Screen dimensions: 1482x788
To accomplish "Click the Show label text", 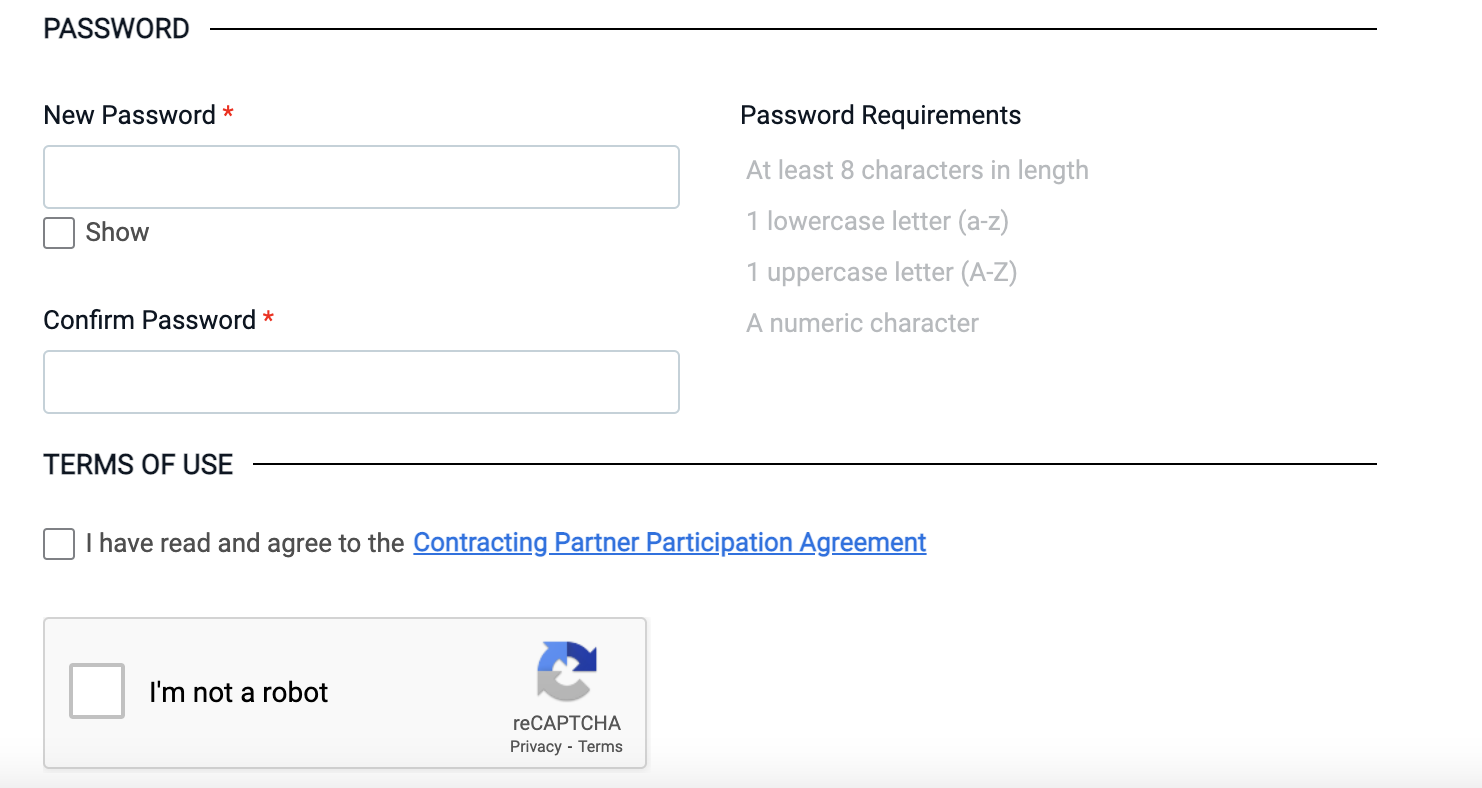I will click(117, 232).
